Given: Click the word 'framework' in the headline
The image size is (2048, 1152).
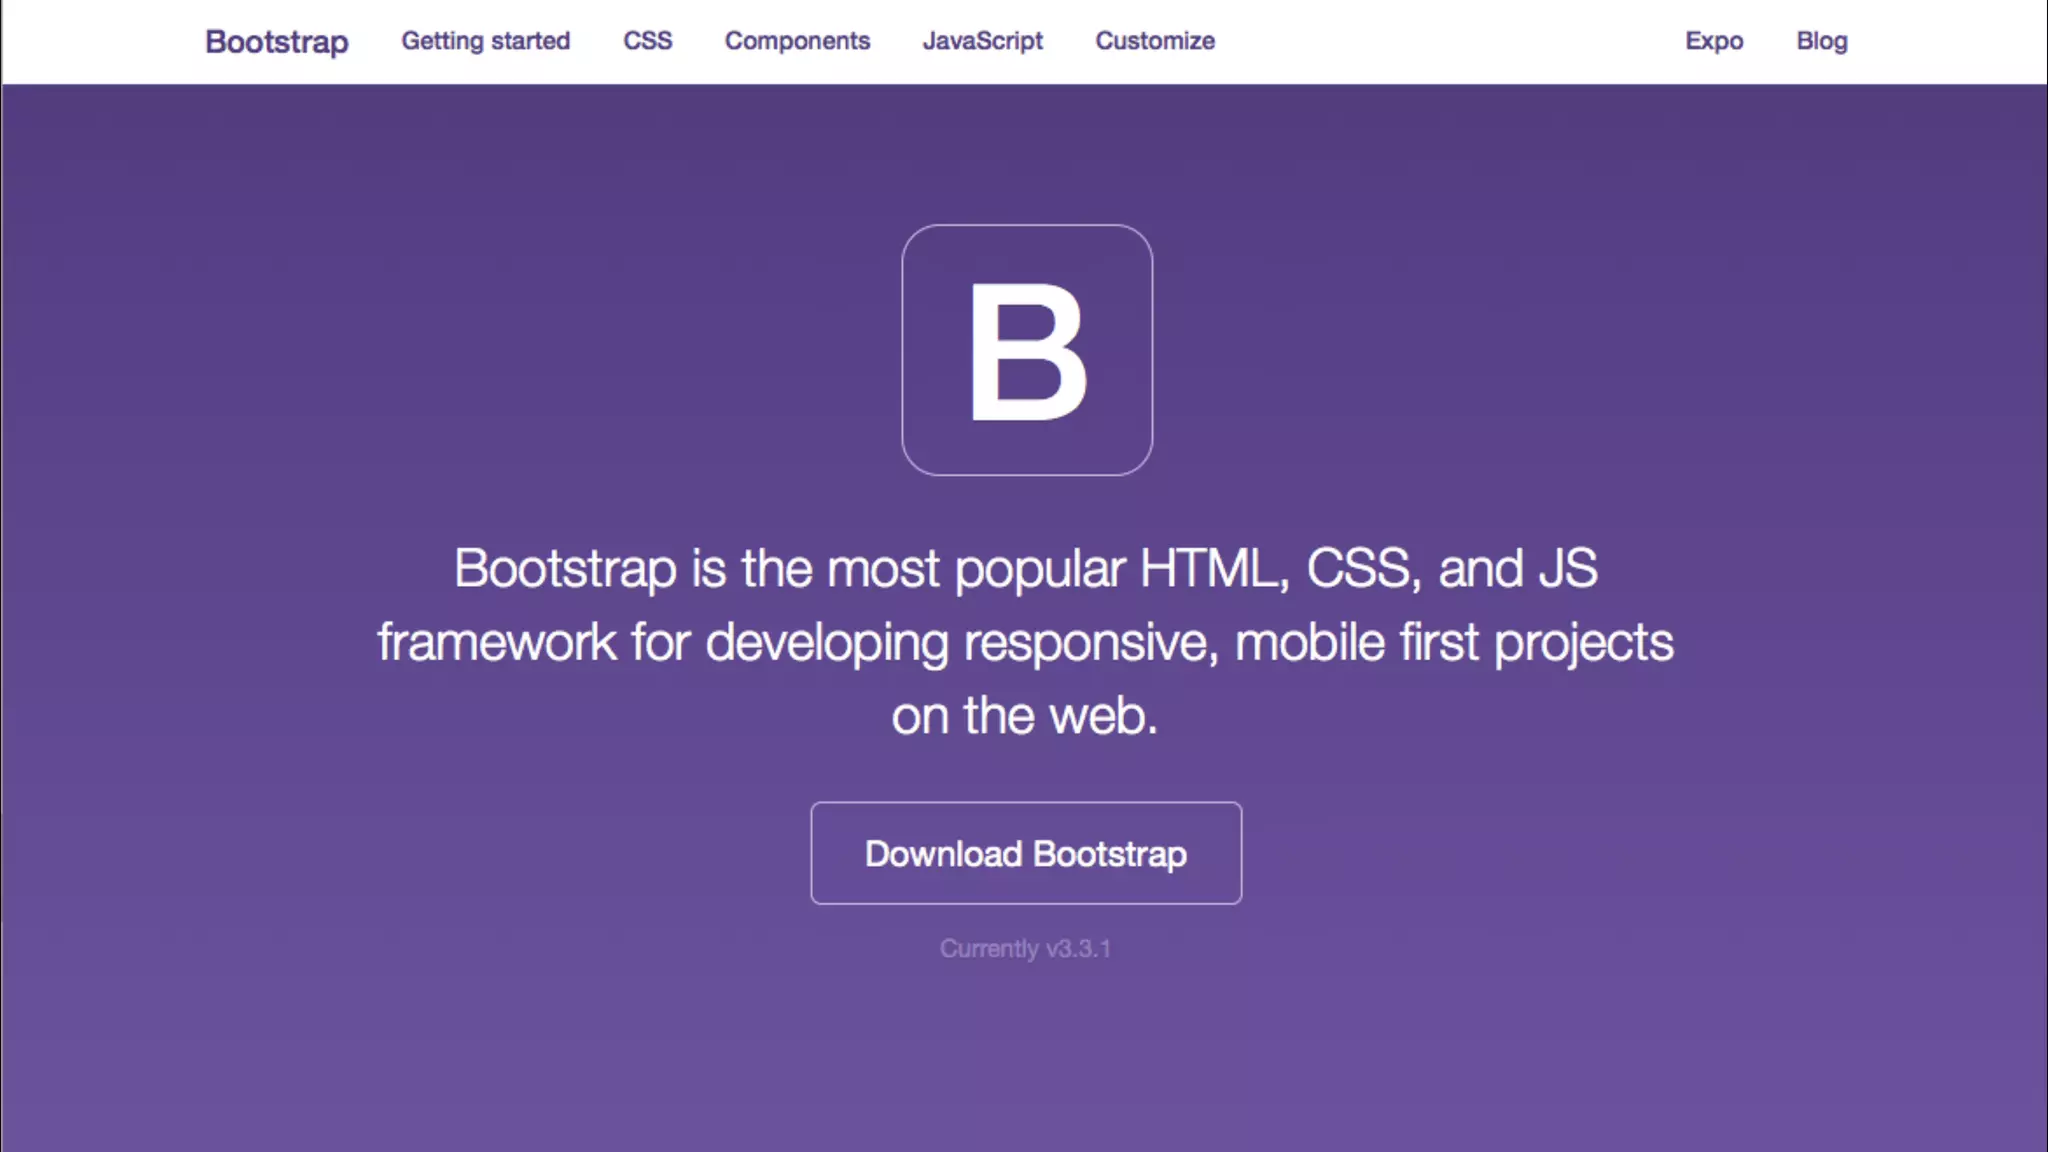Looking at the screenshot, I should click(496, 642).
